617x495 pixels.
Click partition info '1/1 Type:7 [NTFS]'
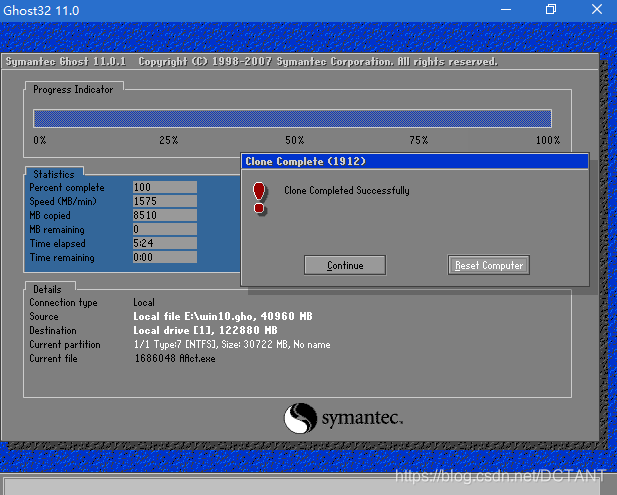(x=175, y=345)
